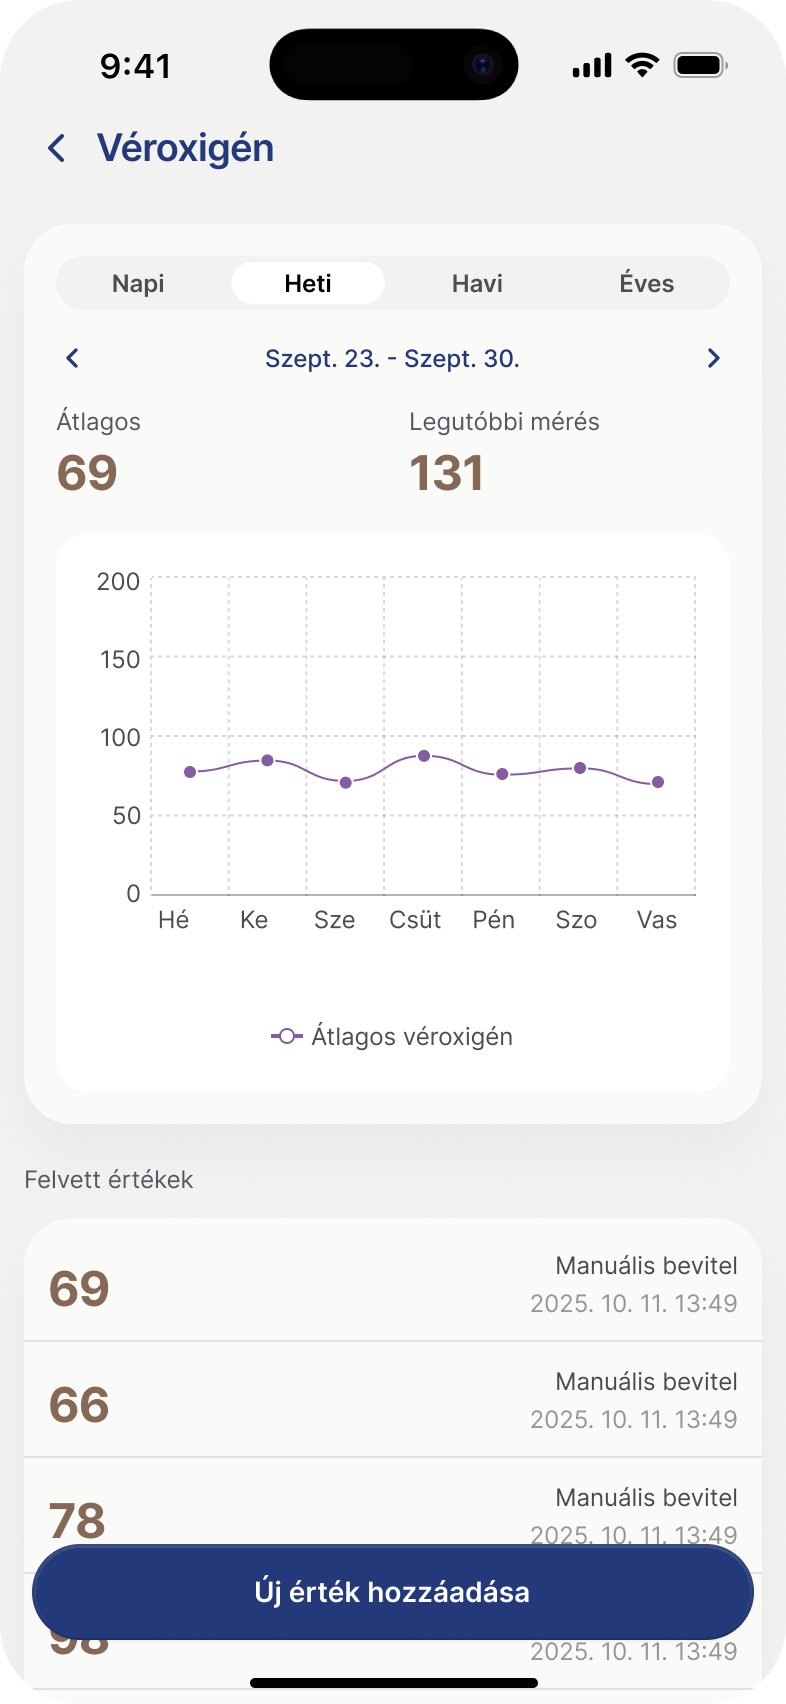This screenshot has width=786, height=1704.
Task: Tap the Wi-Fi icon in status bar
Action: [642, 66]
